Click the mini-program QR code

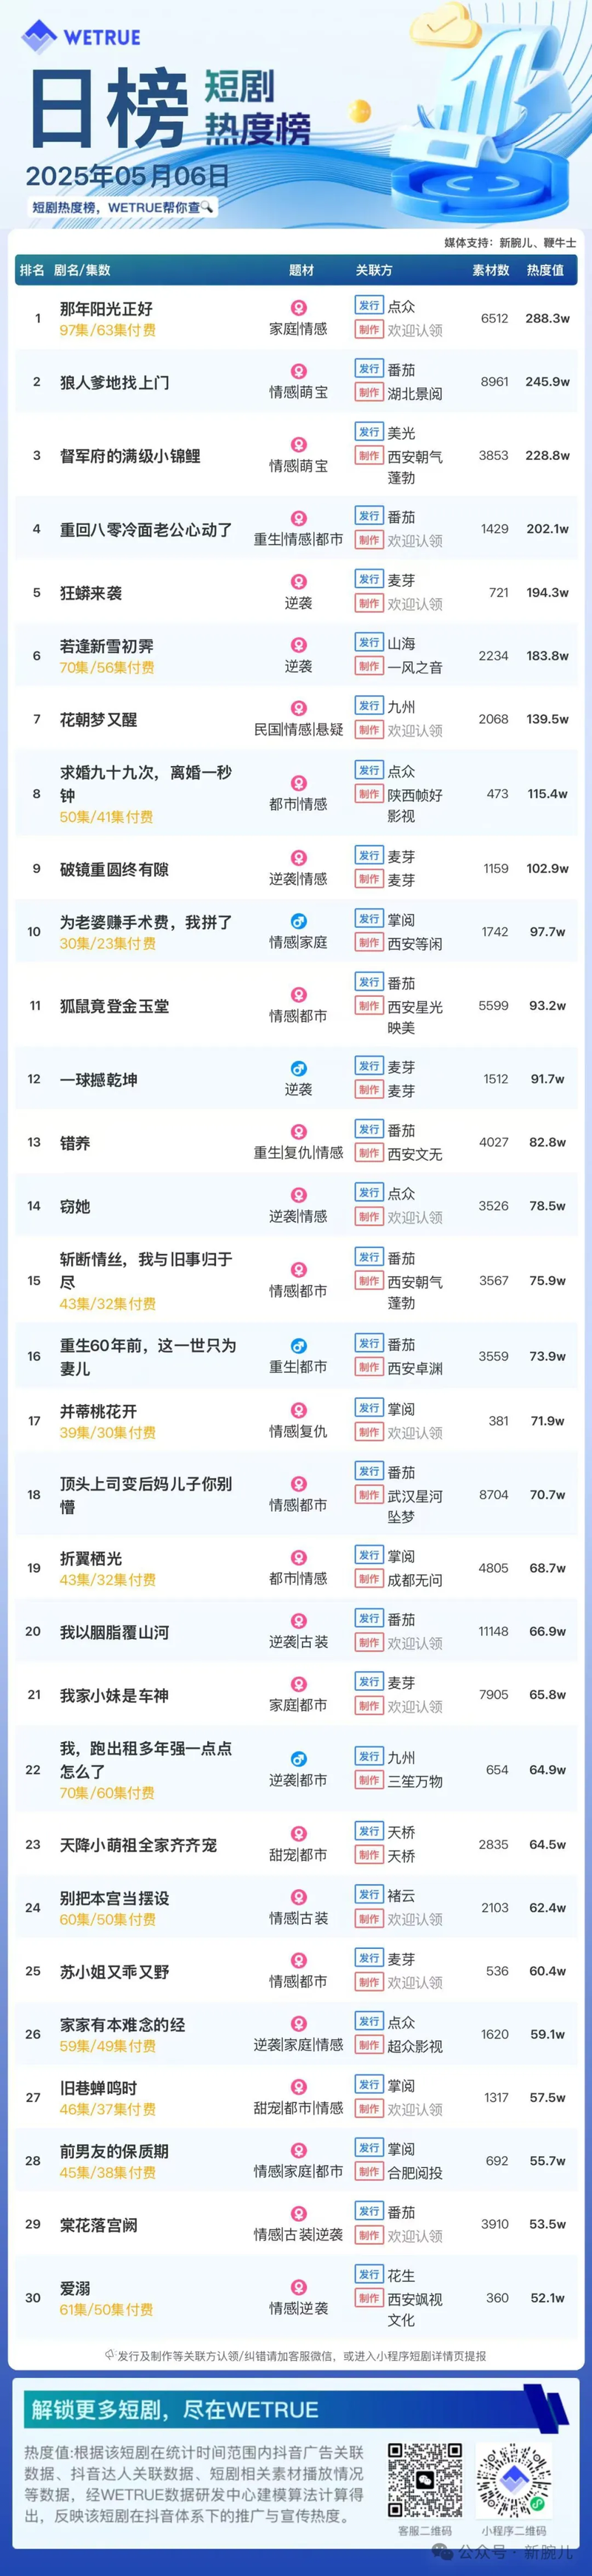513,2480
